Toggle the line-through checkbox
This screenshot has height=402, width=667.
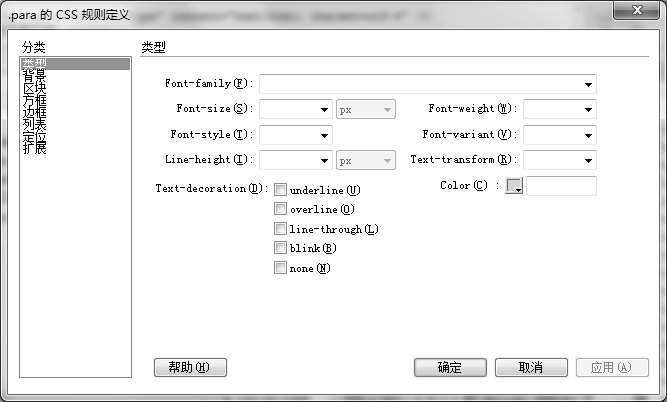(x=281, y=229)
